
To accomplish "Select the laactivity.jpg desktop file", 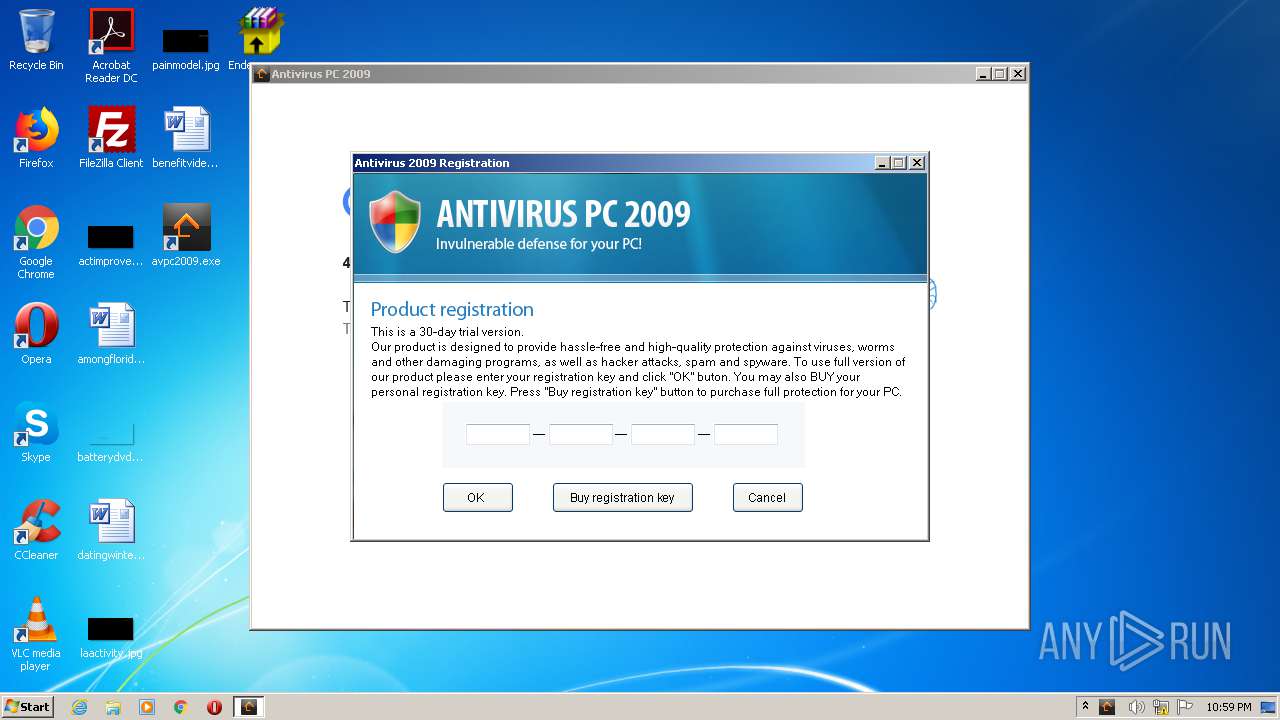I will pyautogui.click(x=111, y=638).
